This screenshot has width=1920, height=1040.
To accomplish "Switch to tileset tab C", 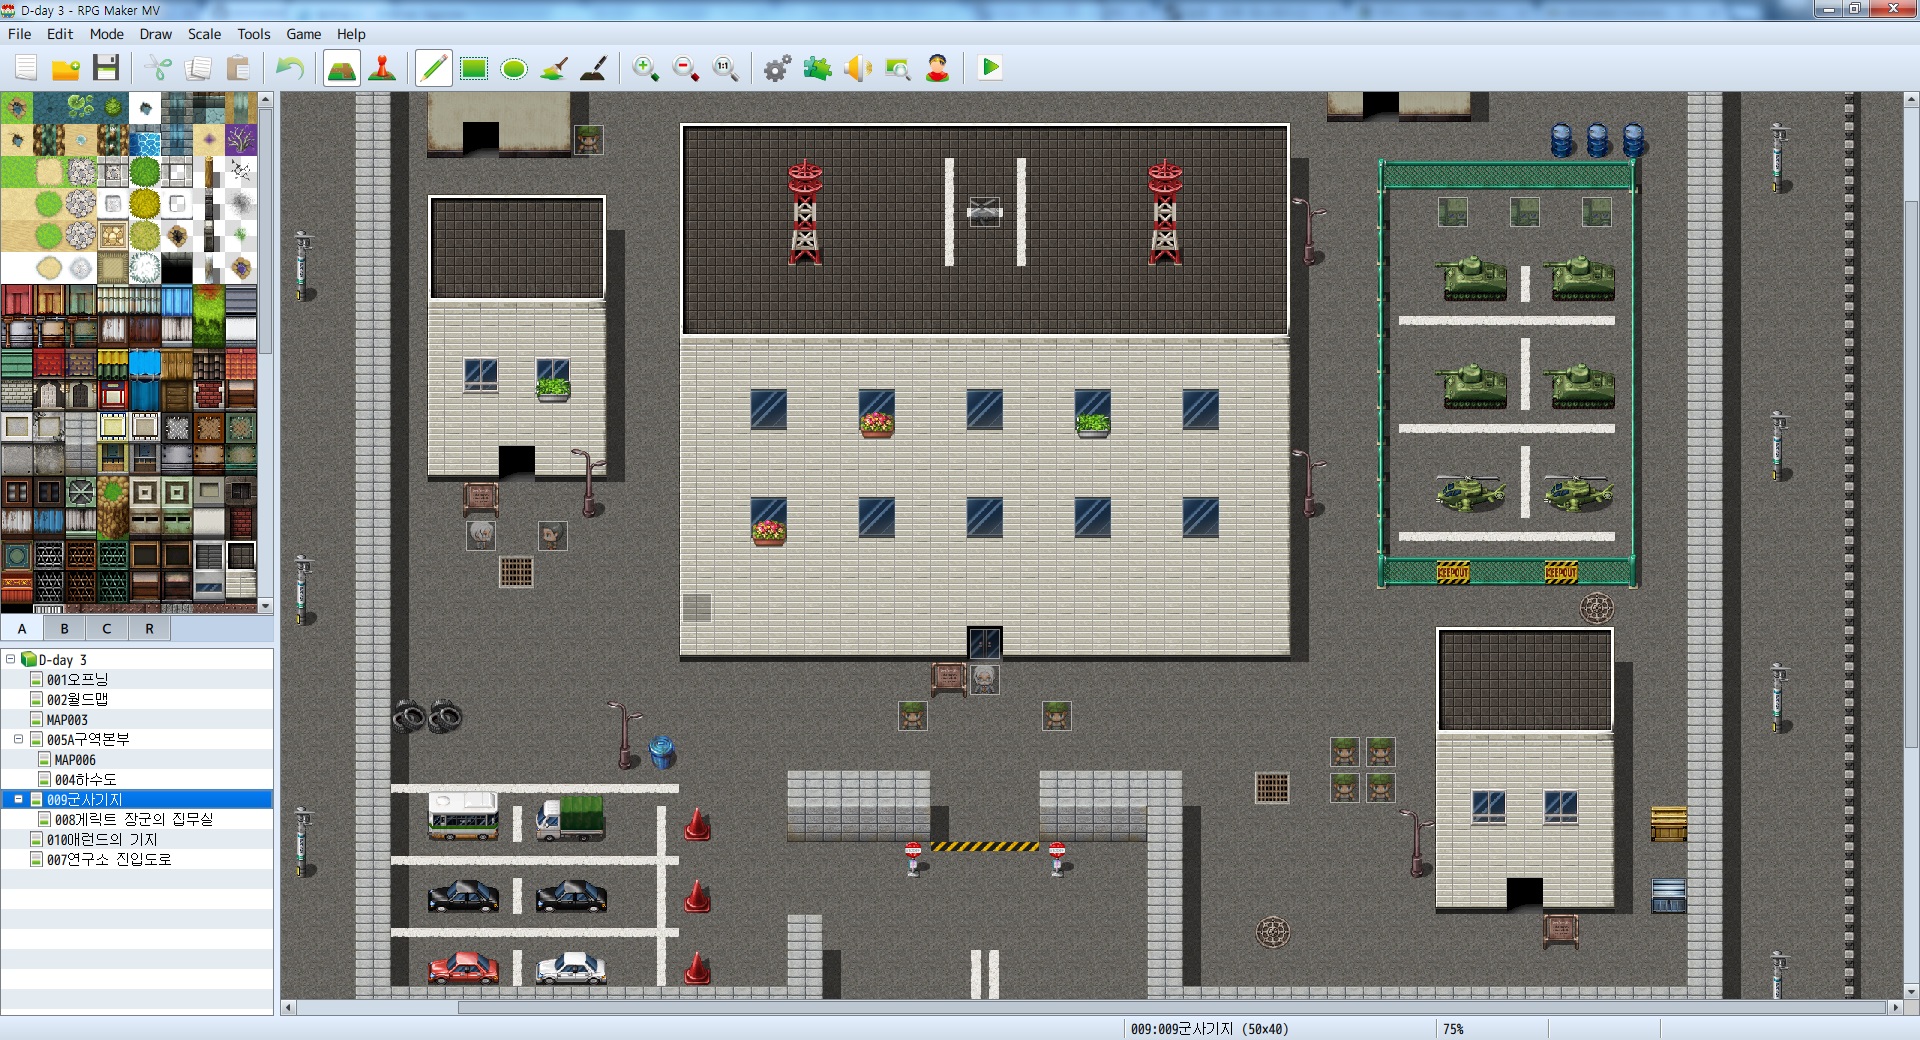I will [x=107, y=629].
